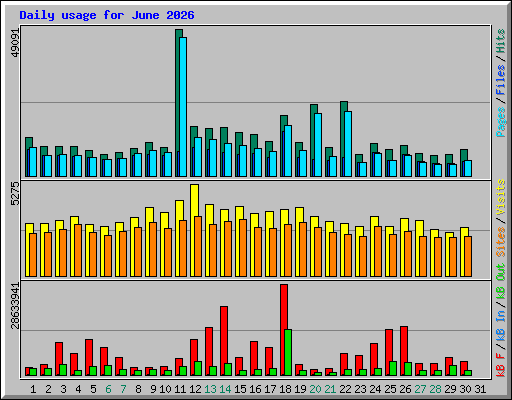
Task: Click the cyan pages bar for day 20
Action: [x=318, y=145]
